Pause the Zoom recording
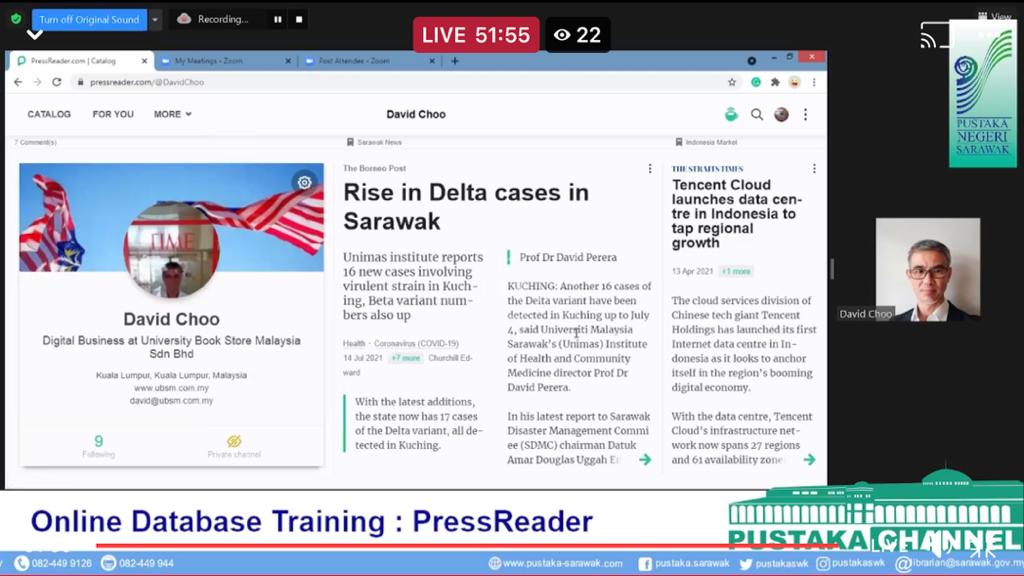This screenshot has height=576, width=1024. (x=278, y=20)
